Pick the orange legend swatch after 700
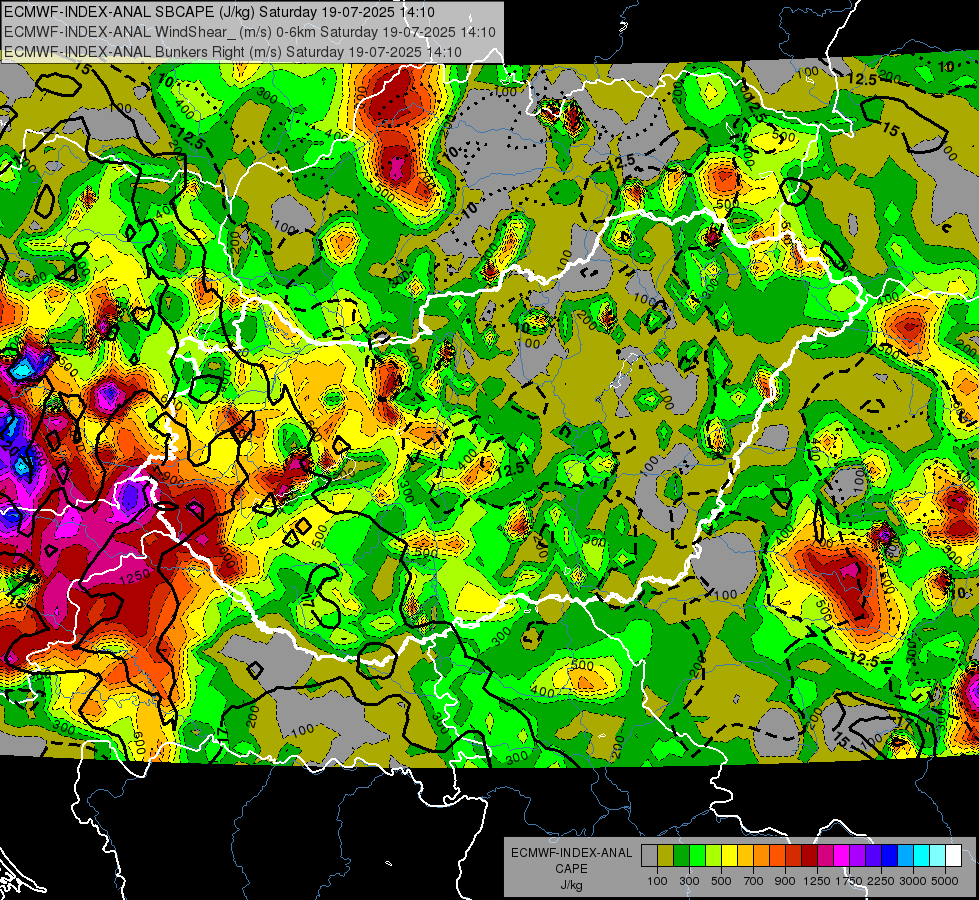 coord(762,856)
